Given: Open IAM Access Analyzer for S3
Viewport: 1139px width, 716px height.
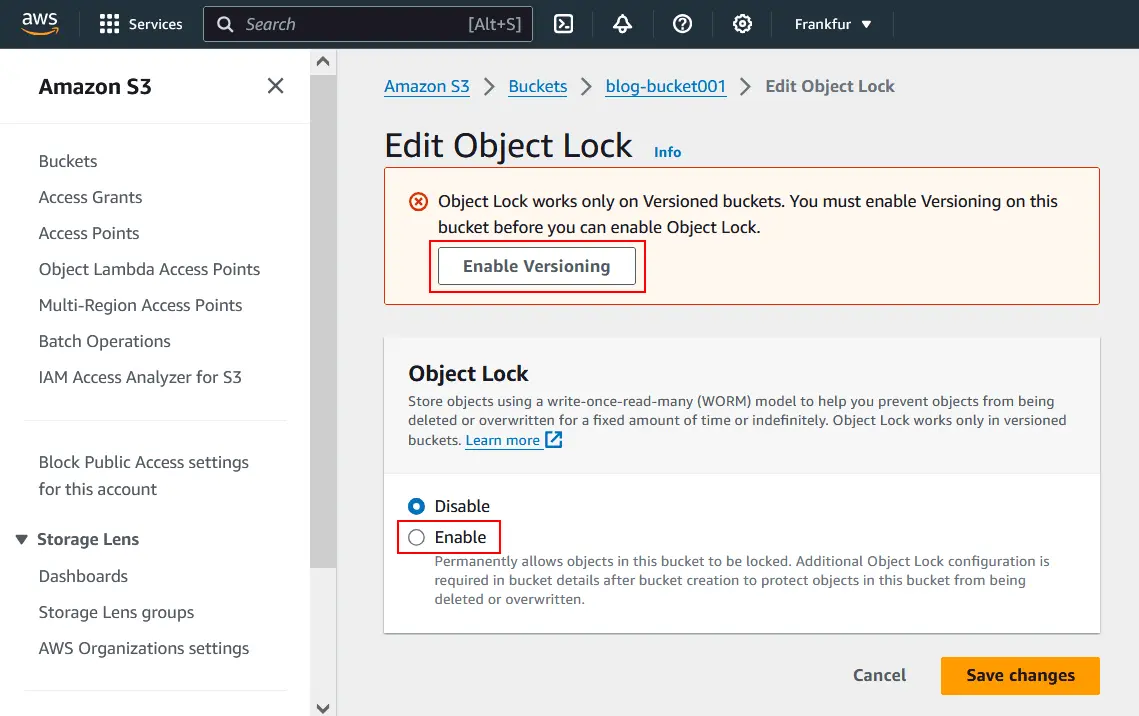Looking at the screenshot, I should coord(139,378).
